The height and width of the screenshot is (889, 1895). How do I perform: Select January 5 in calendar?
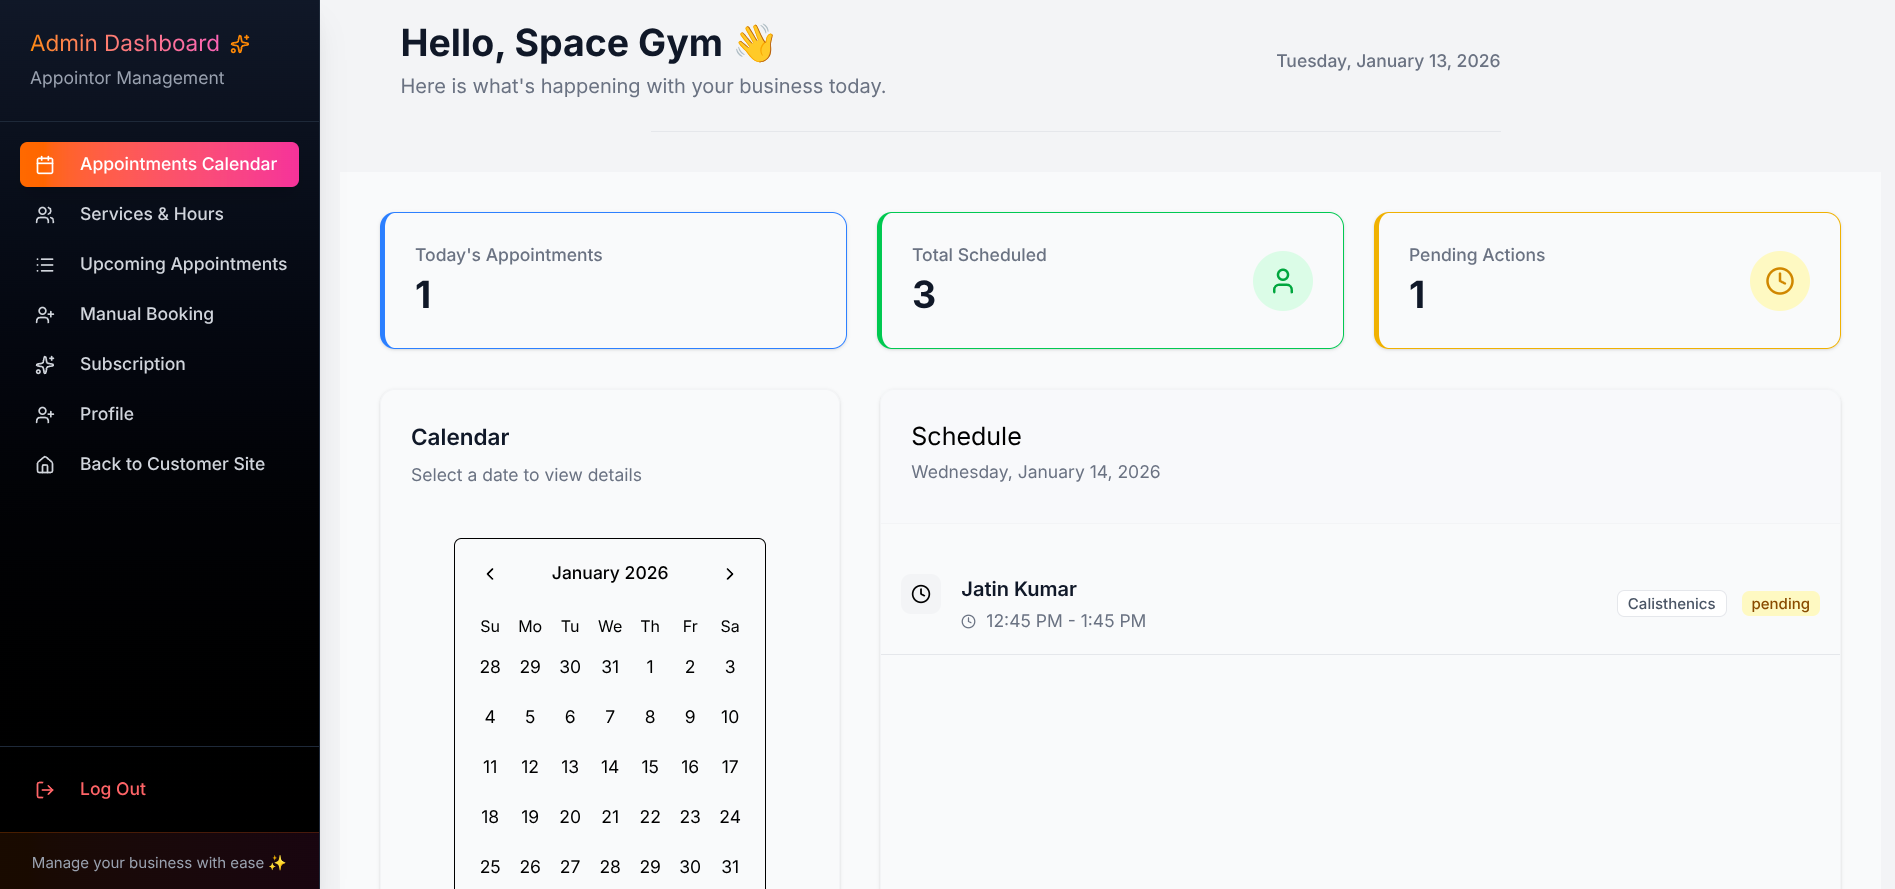click(x=530, y=717)
